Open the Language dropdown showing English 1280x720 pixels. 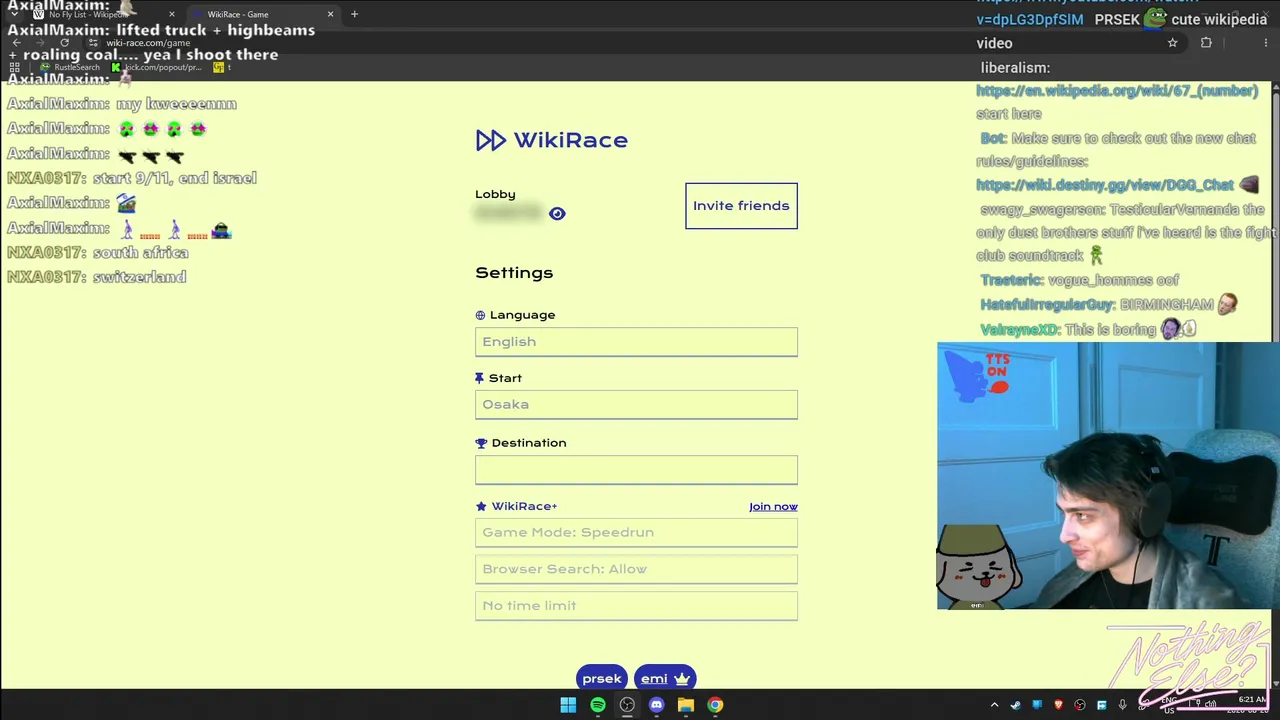pos(636,342)
